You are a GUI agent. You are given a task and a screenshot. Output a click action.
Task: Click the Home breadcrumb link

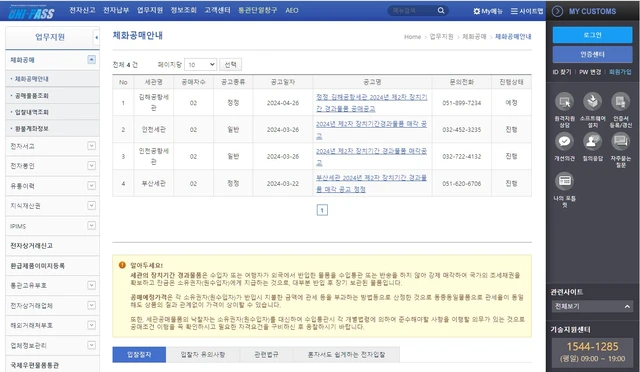pos(412,37)
